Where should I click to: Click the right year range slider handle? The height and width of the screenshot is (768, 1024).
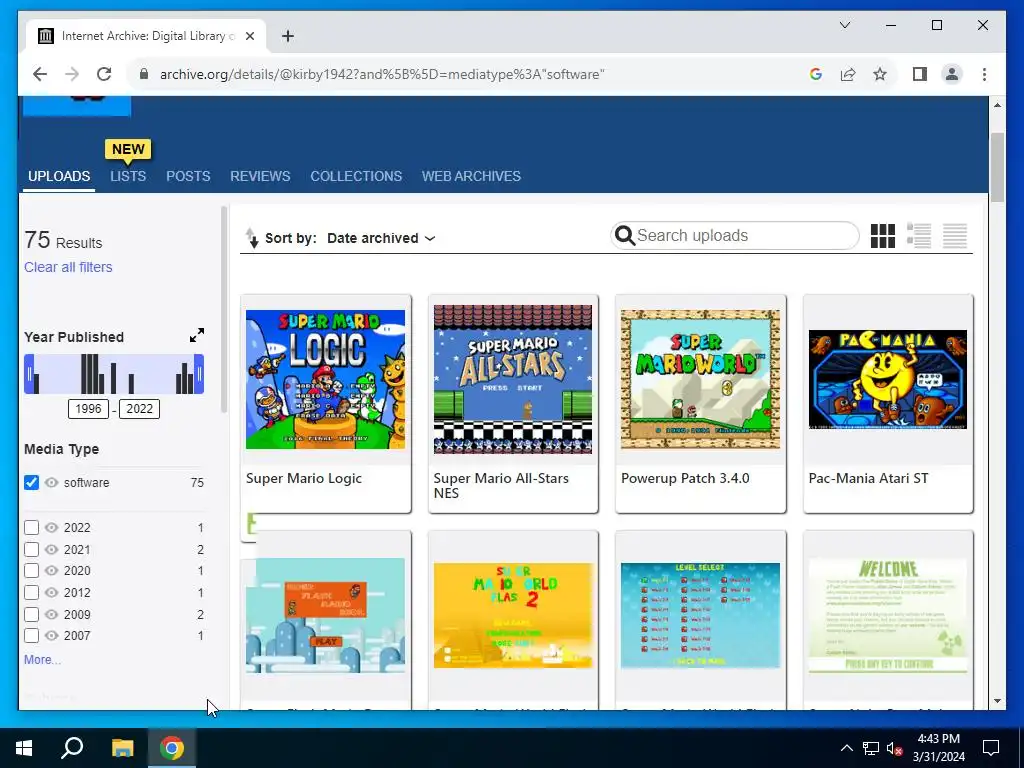[200, 374]
